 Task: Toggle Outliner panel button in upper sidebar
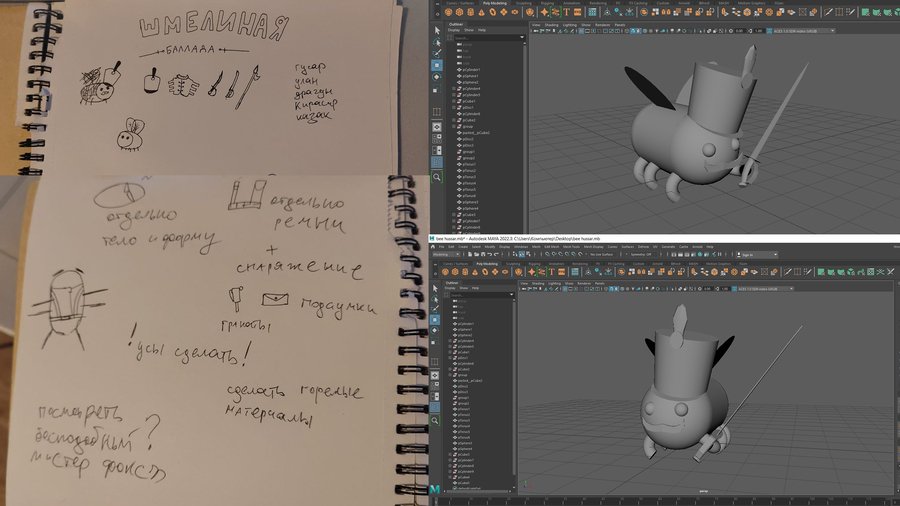coord(437,162)
